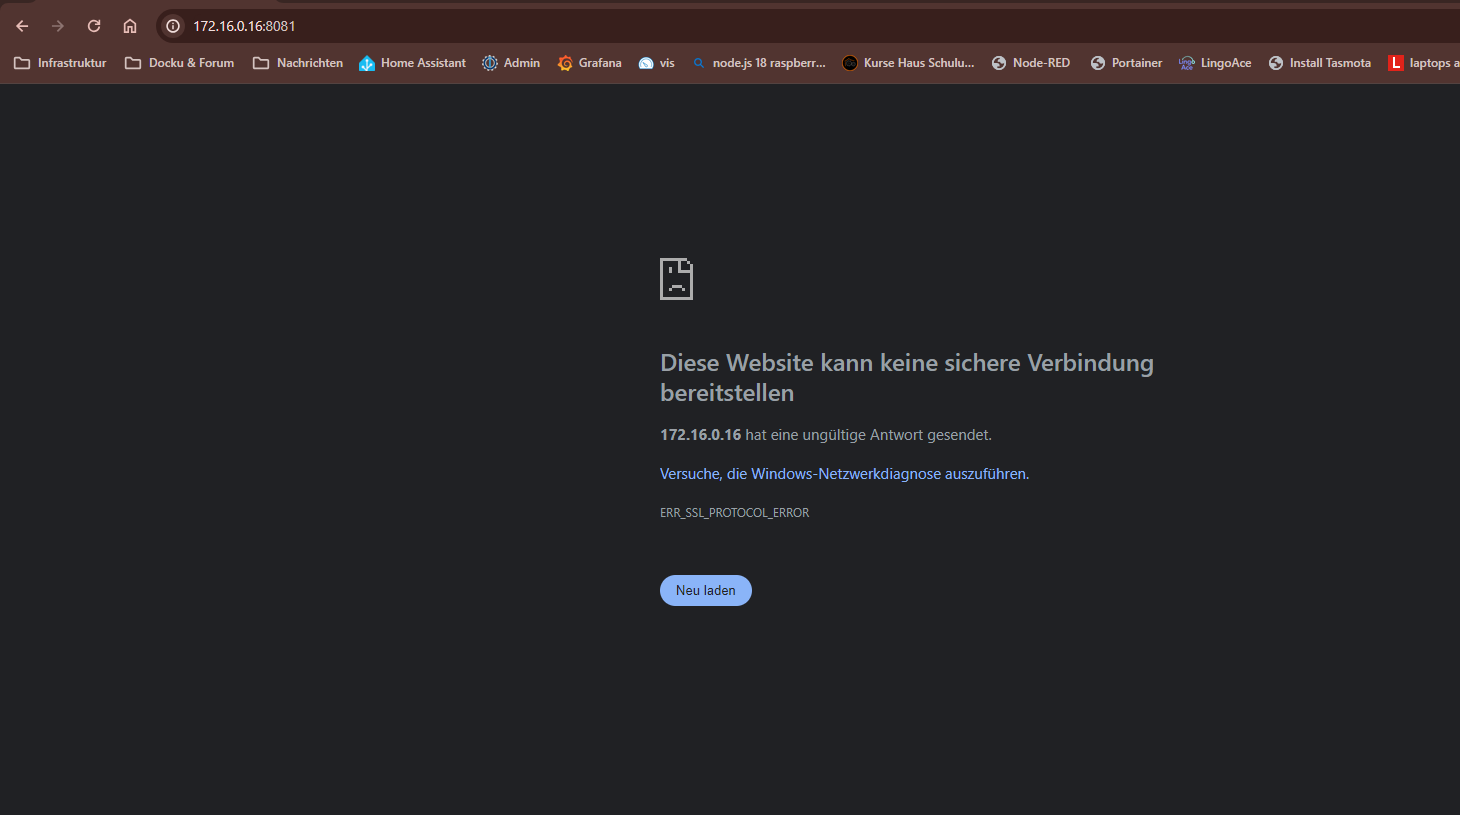View site info icon beside the address
Screen dimensions: 1460x815
click(x=173, y=26)
